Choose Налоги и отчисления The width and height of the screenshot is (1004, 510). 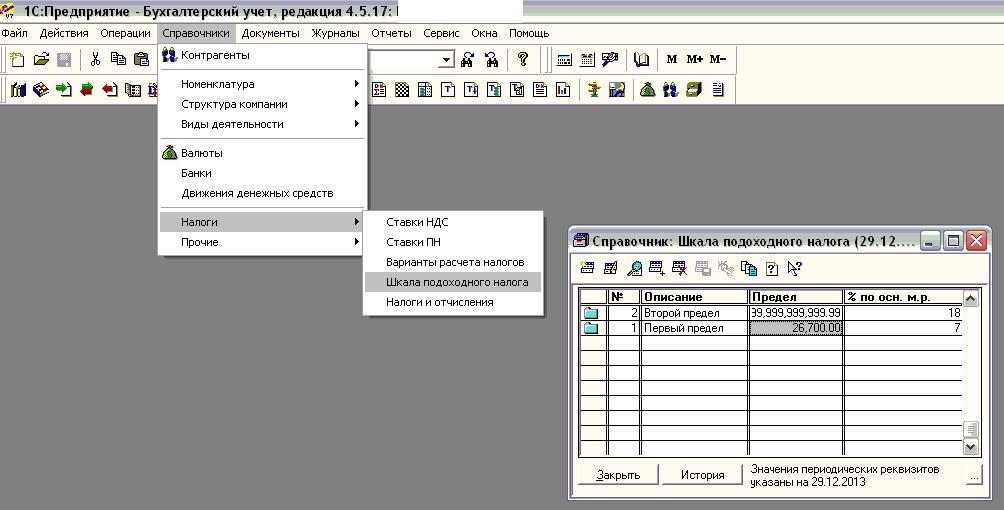click(x=453, y=302)
